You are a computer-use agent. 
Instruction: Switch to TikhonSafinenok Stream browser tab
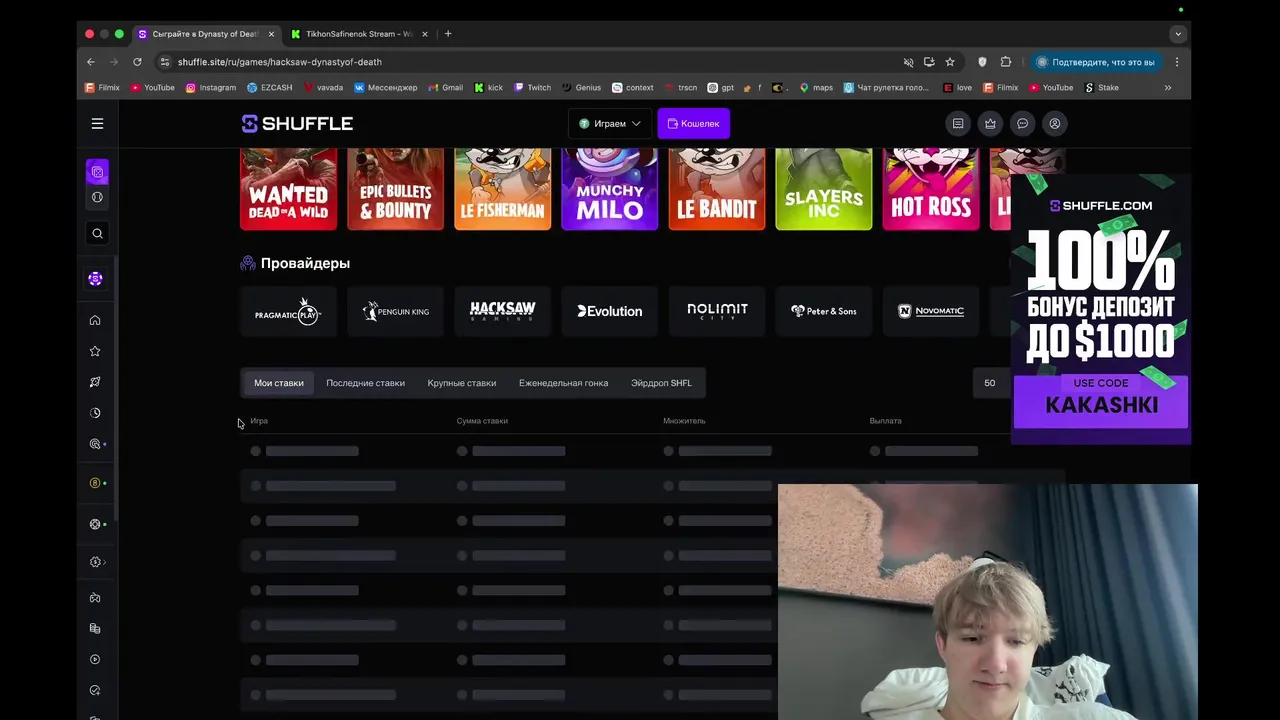click(x=358, y=34)
